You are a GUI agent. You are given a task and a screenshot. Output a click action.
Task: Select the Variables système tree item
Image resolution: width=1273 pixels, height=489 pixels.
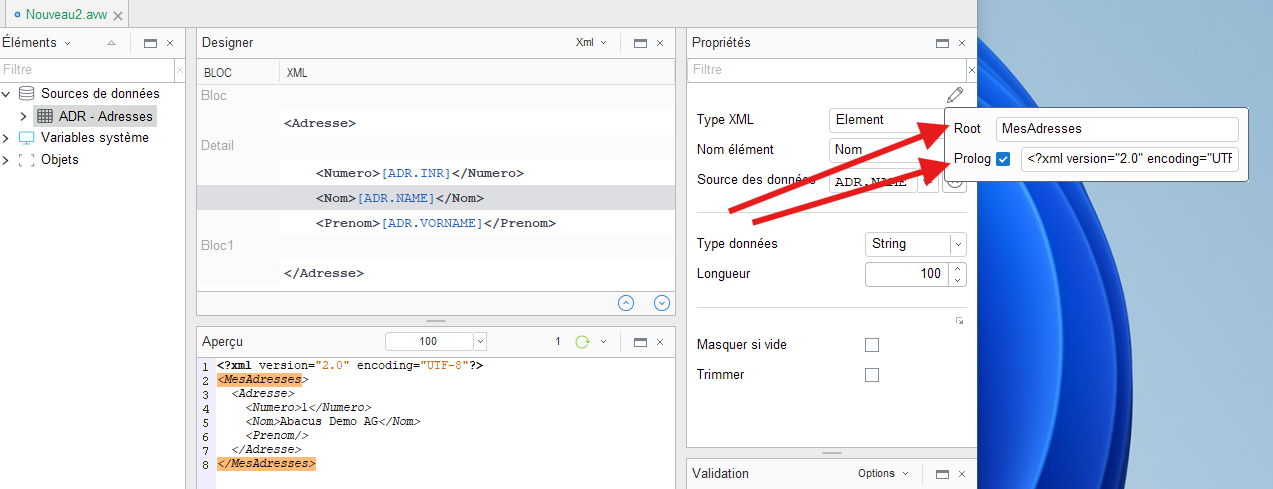pyautogui.click(x=95, y=138)
